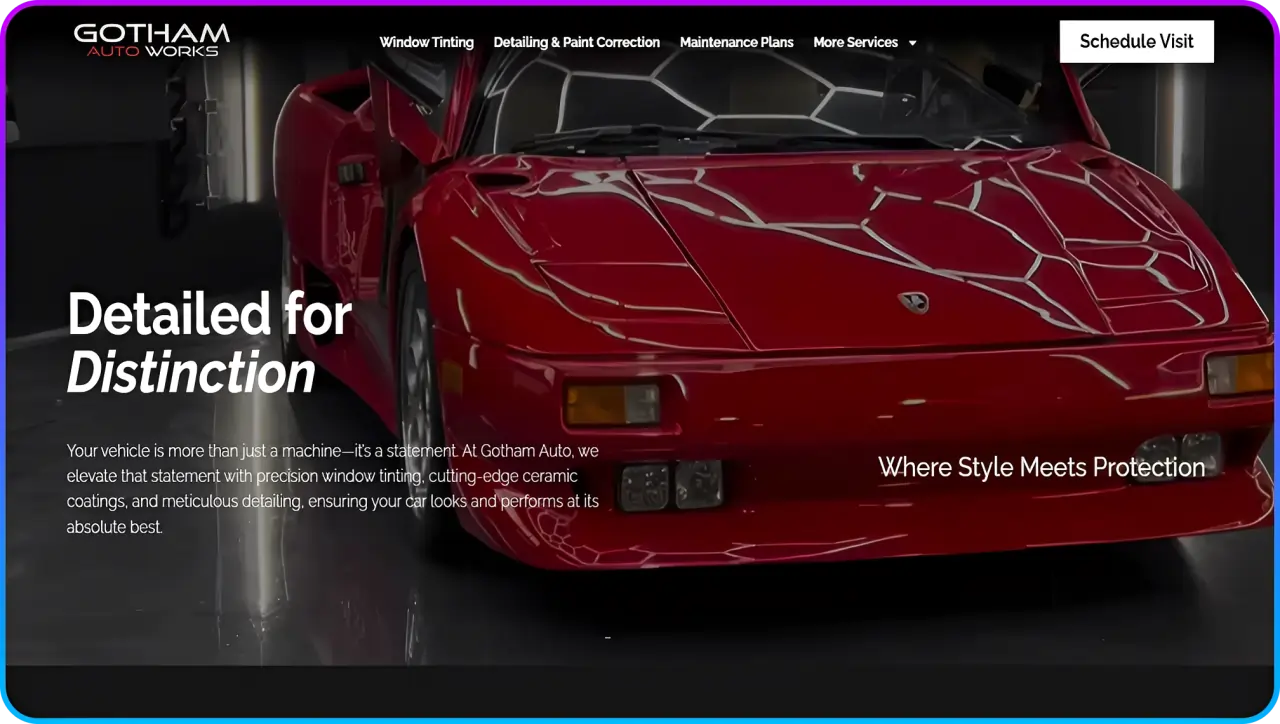1280x724 pixels.
Task: Click the dark bar below the hero image
Action: (x=640, y=690)
